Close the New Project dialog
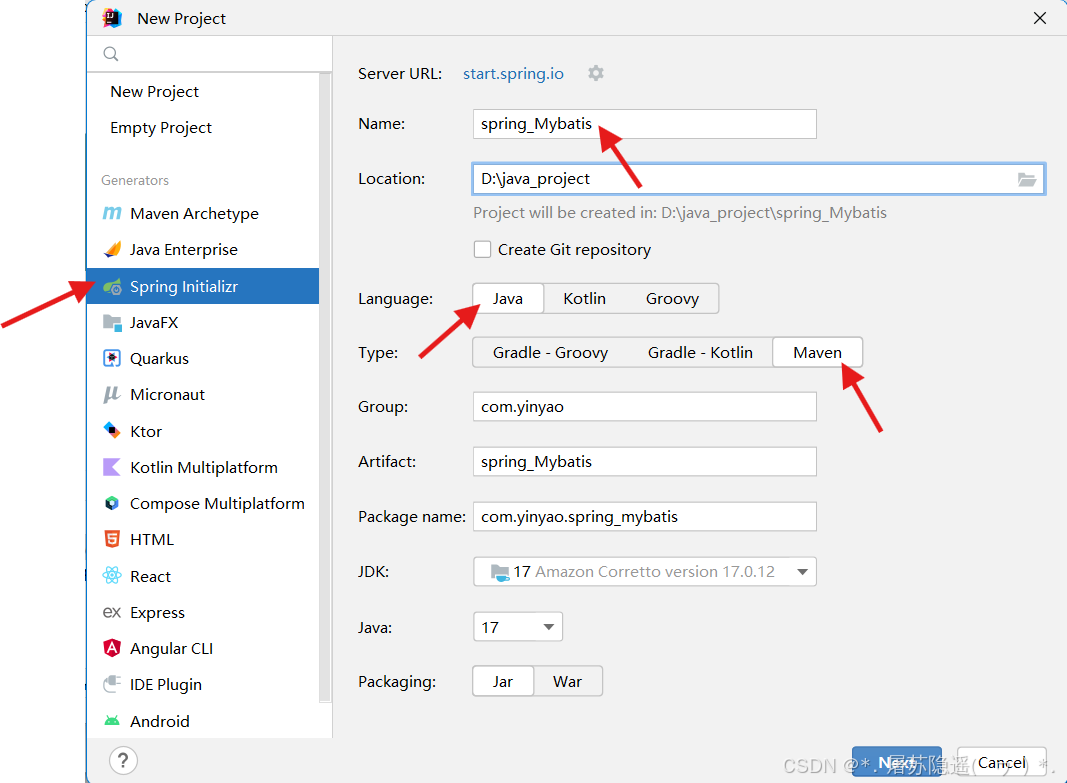 (1040, 18)
